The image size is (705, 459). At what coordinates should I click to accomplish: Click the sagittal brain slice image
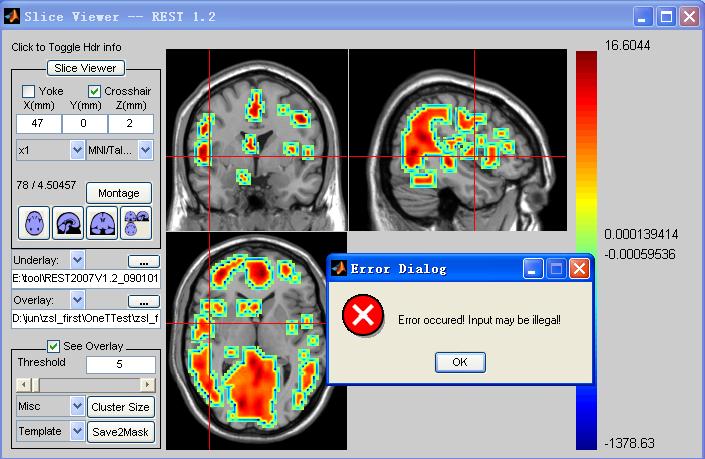pos(458,140)
